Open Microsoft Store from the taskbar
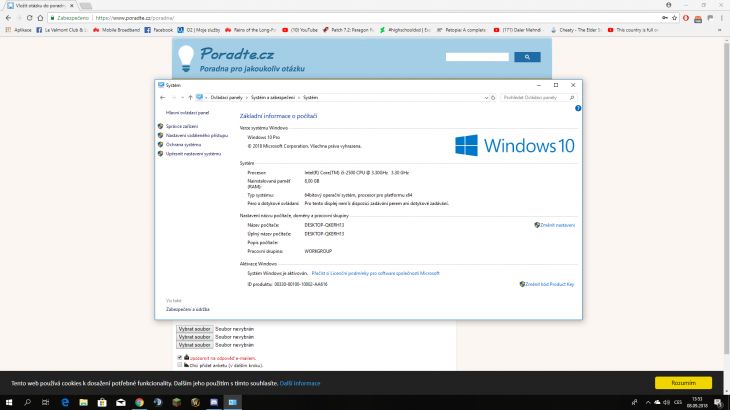730x410 pixels. point(102,402)
